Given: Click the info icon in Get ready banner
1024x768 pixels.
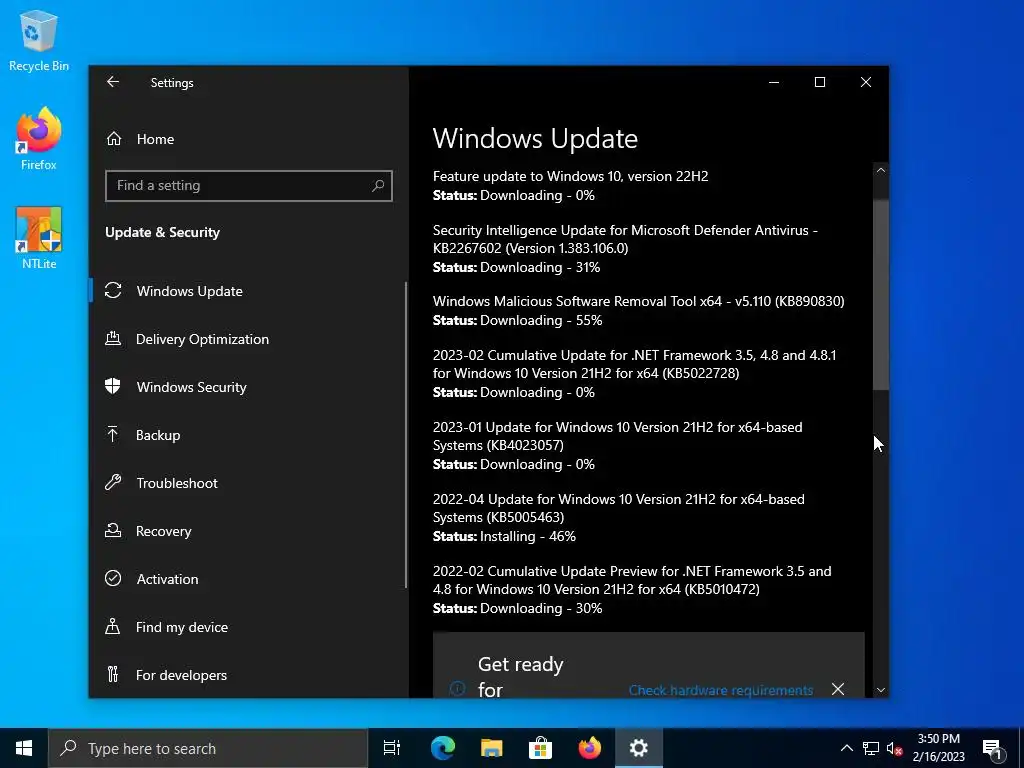Looking at the screenshot, I should [458, 688].
